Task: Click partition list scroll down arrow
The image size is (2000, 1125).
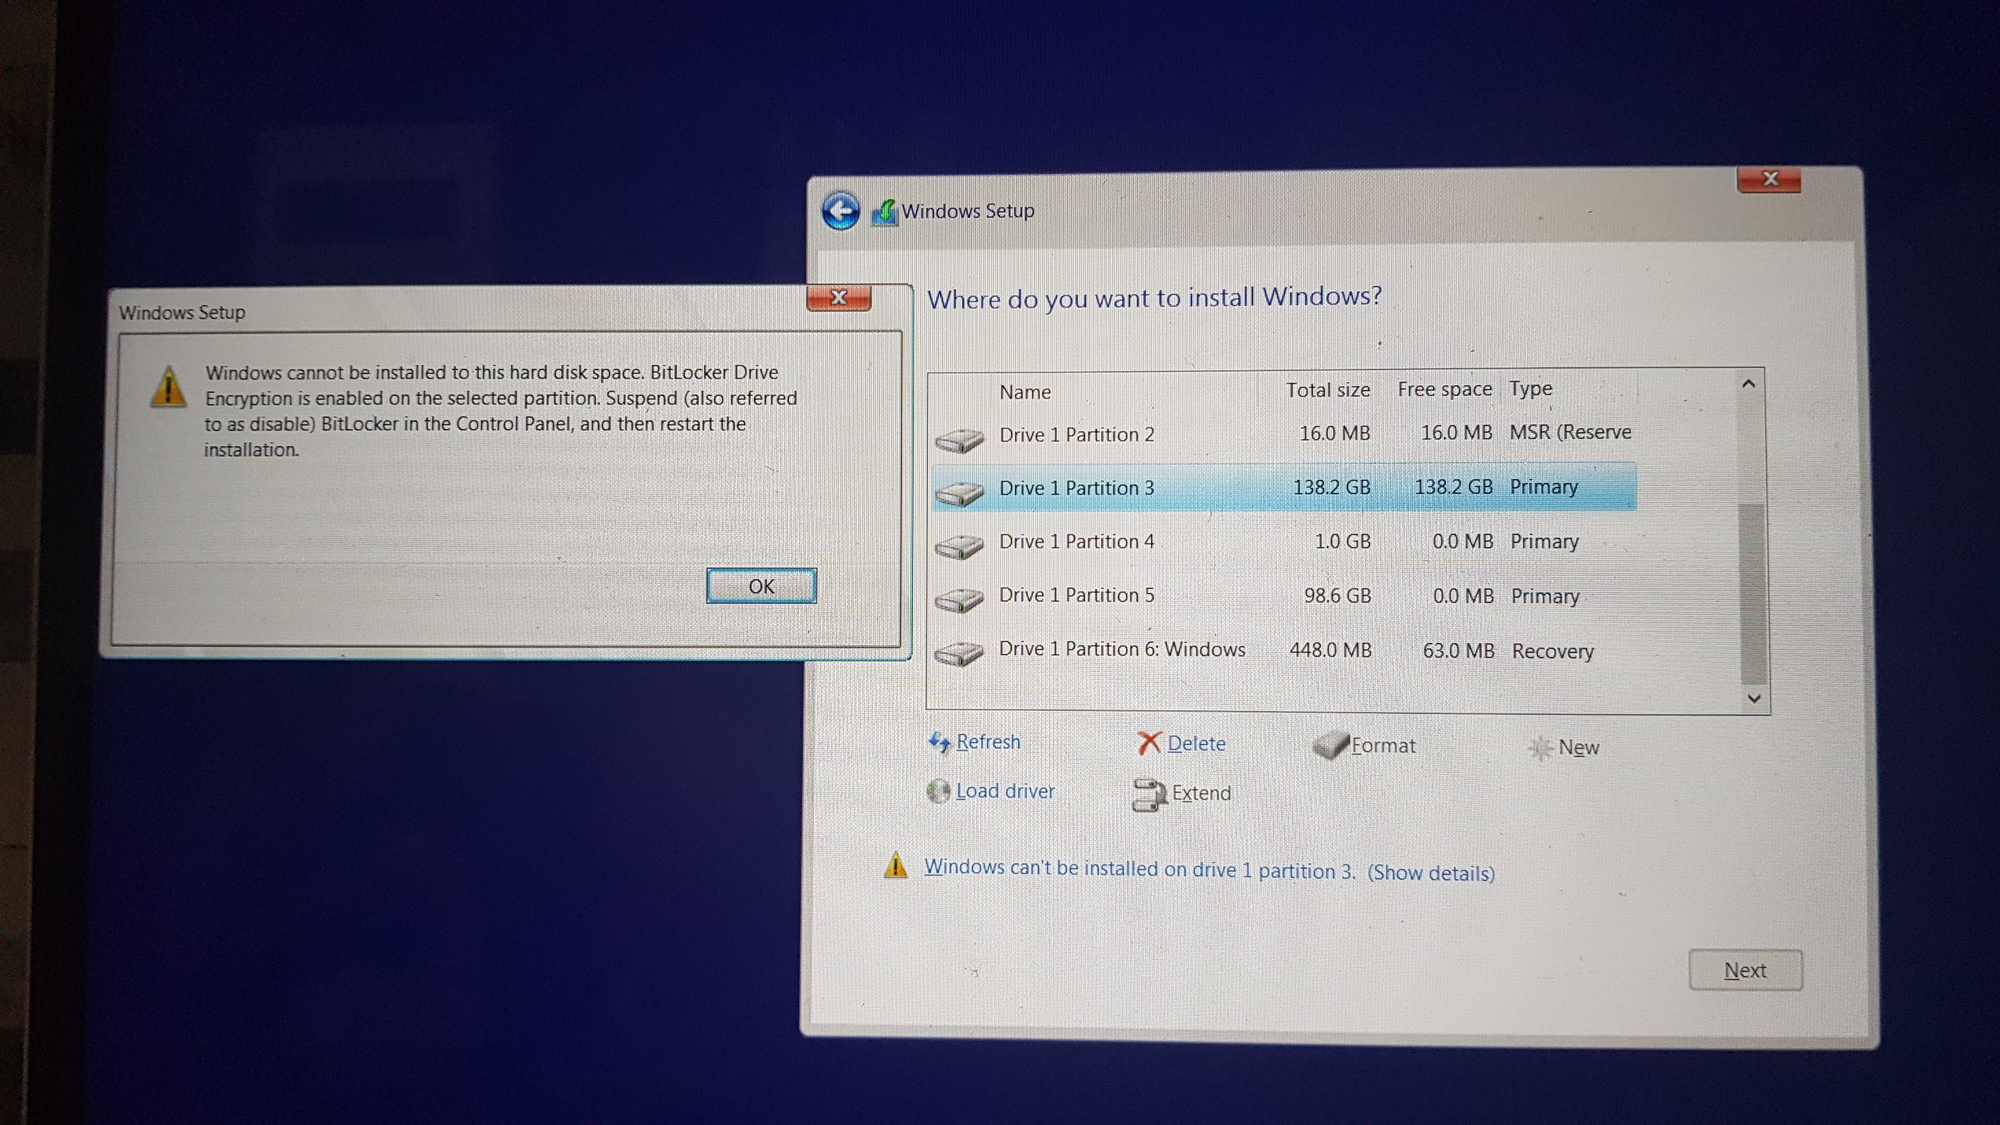Action: [1753, 698]
